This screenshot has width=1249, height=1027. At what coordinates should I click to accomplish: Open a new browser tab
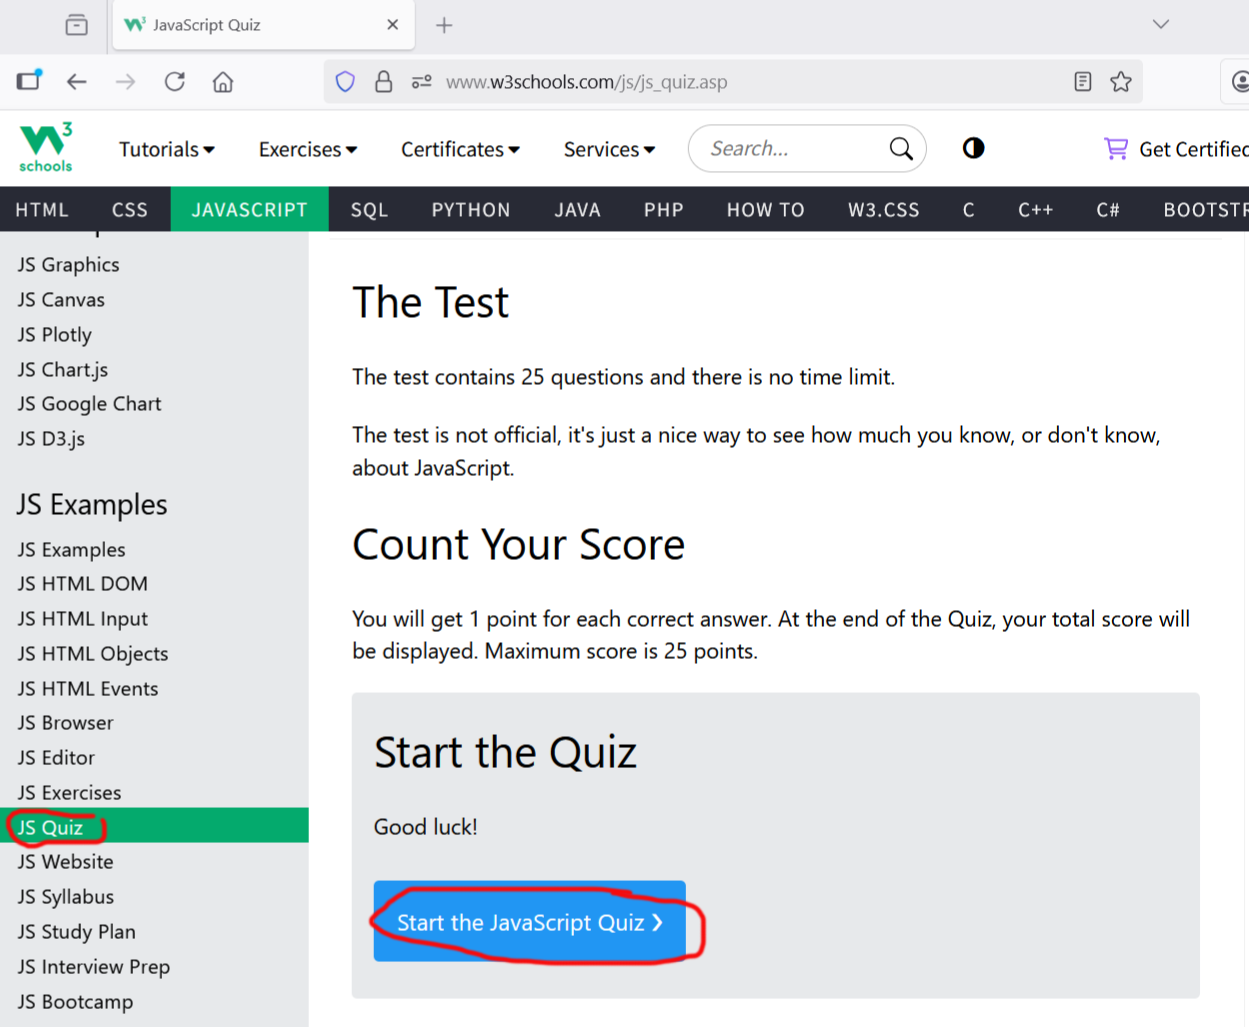tap(444, 25)
